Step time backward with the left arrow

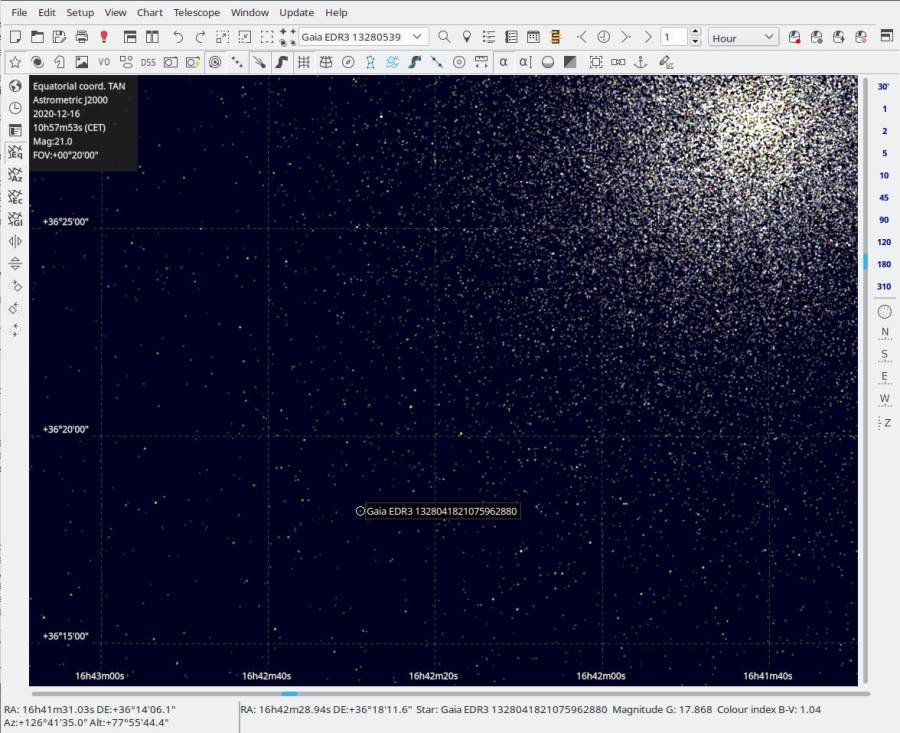581,37
